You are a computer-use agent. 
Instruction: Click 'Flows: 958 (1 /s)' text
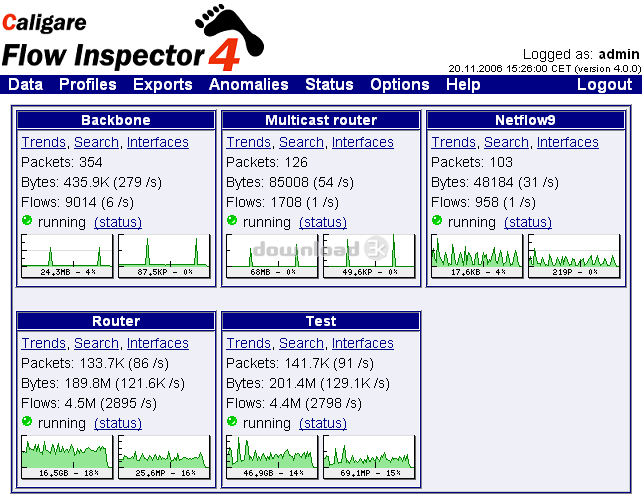tap(484, 202)
